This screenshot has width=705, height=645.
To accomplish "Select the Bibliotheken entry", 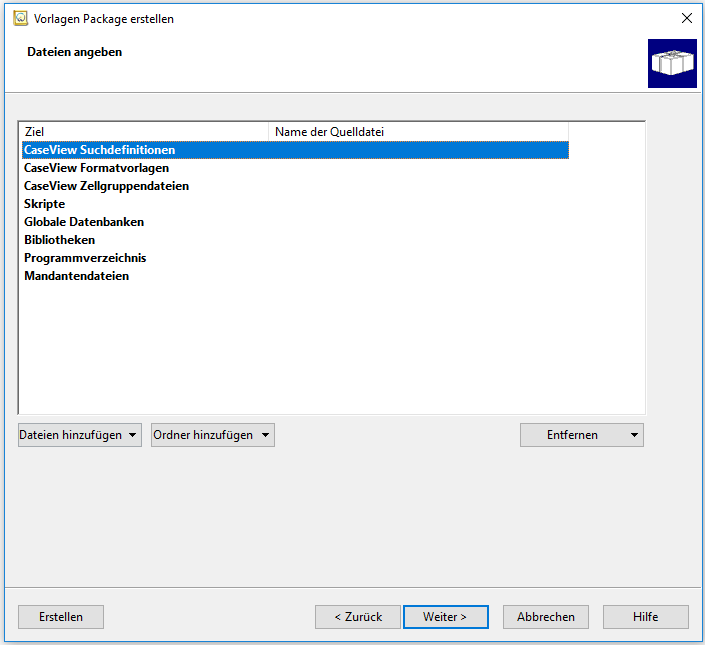I will [59, 240].
